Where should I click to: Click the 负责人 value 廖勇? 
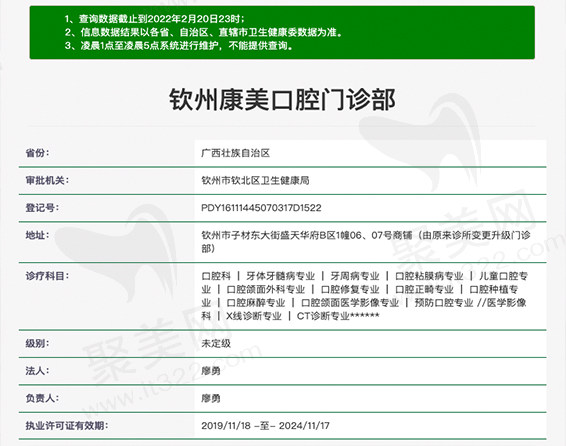(x=211, y=398)
